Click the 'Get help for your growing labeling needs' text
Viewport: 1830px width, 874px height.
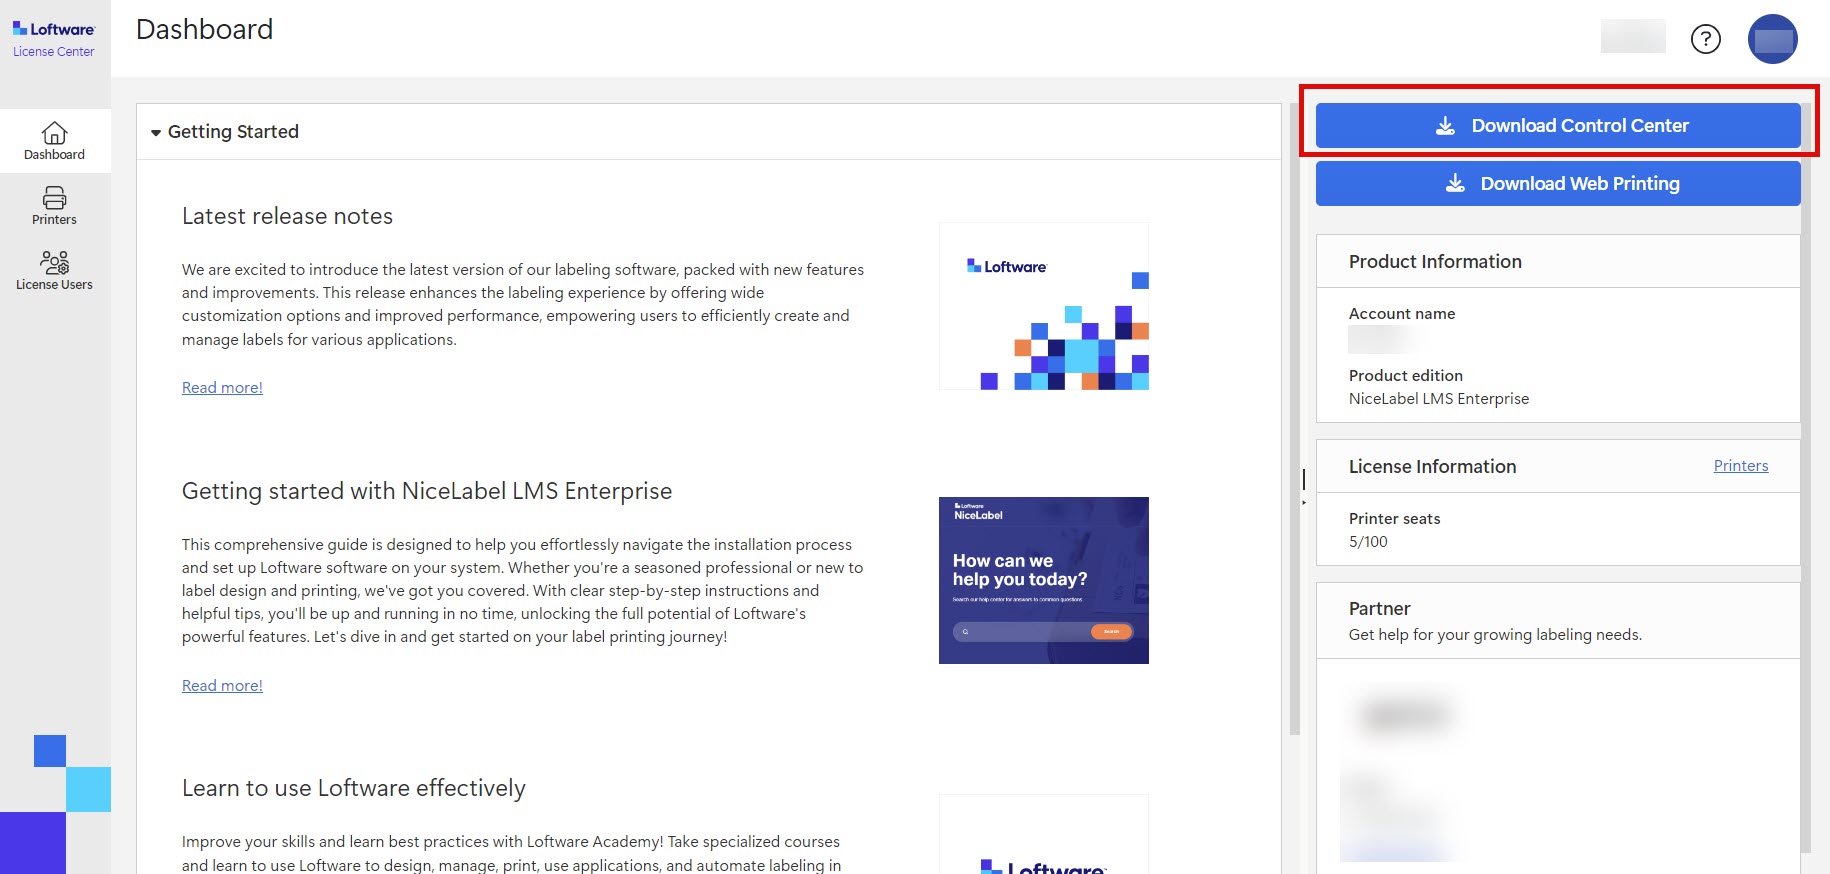(1495, 635)
